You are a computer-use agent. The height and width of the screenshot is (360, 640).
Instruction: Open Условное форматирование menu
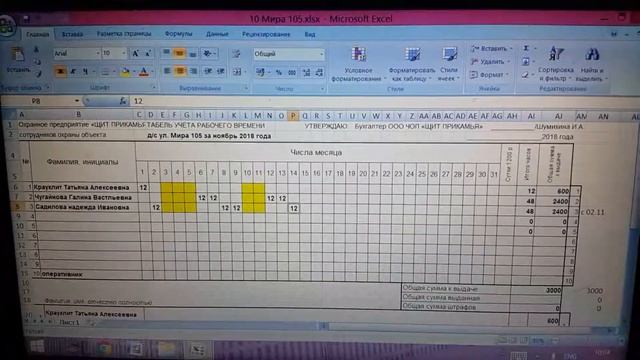[358, 64]
